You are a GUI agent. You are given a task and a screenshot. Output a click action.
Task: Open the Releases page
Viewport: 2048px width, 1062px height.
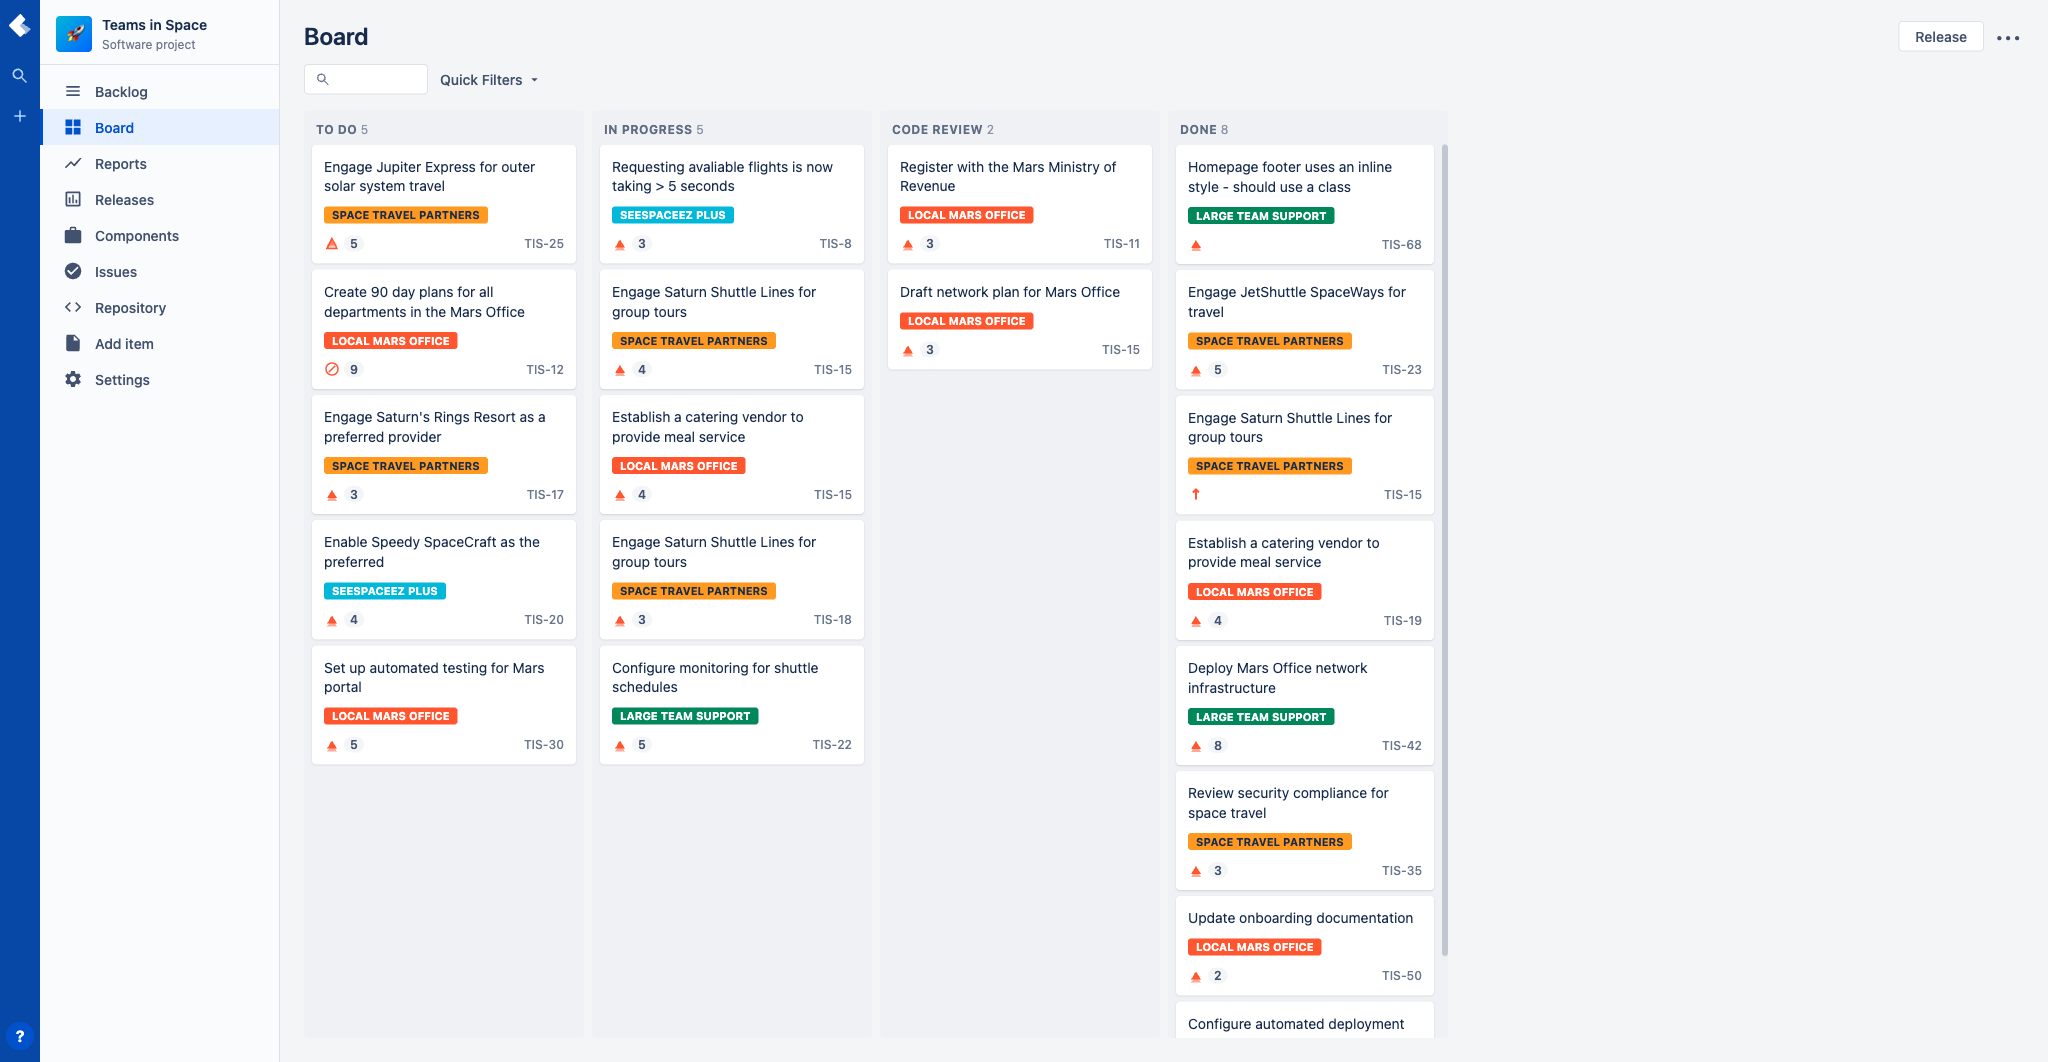click(x=124, y=200)
